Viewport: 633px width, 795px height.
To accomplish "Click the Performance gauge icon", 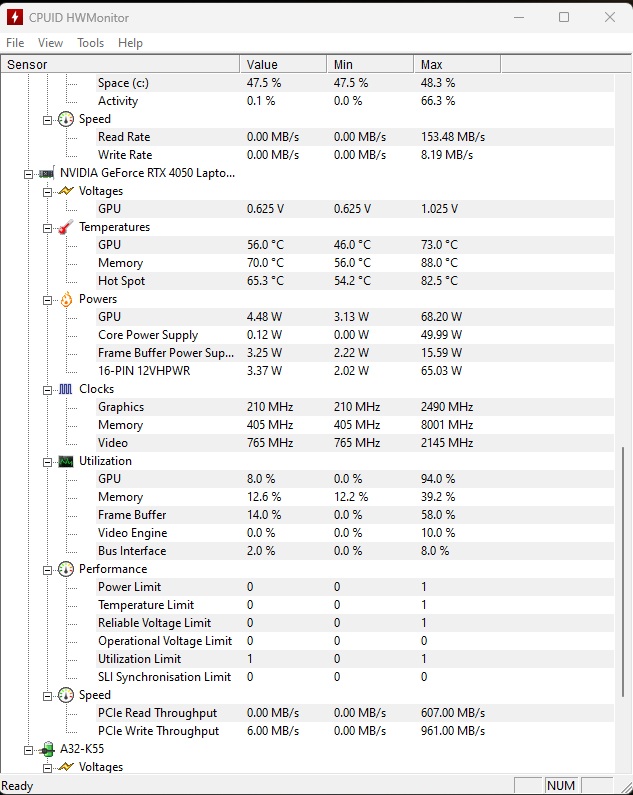I will click(x=66, y=569).
